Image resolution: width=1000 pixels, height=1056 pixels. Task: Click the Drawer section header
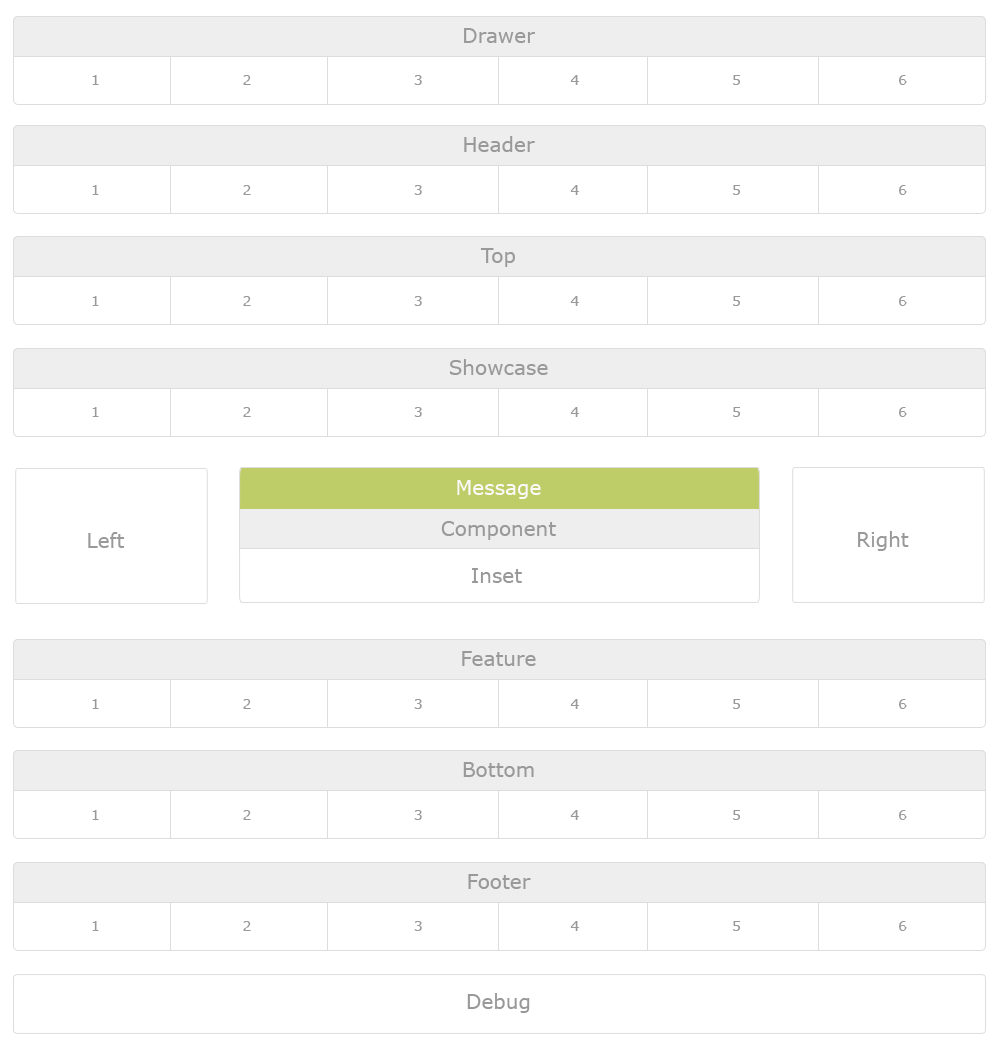point(498,37)
